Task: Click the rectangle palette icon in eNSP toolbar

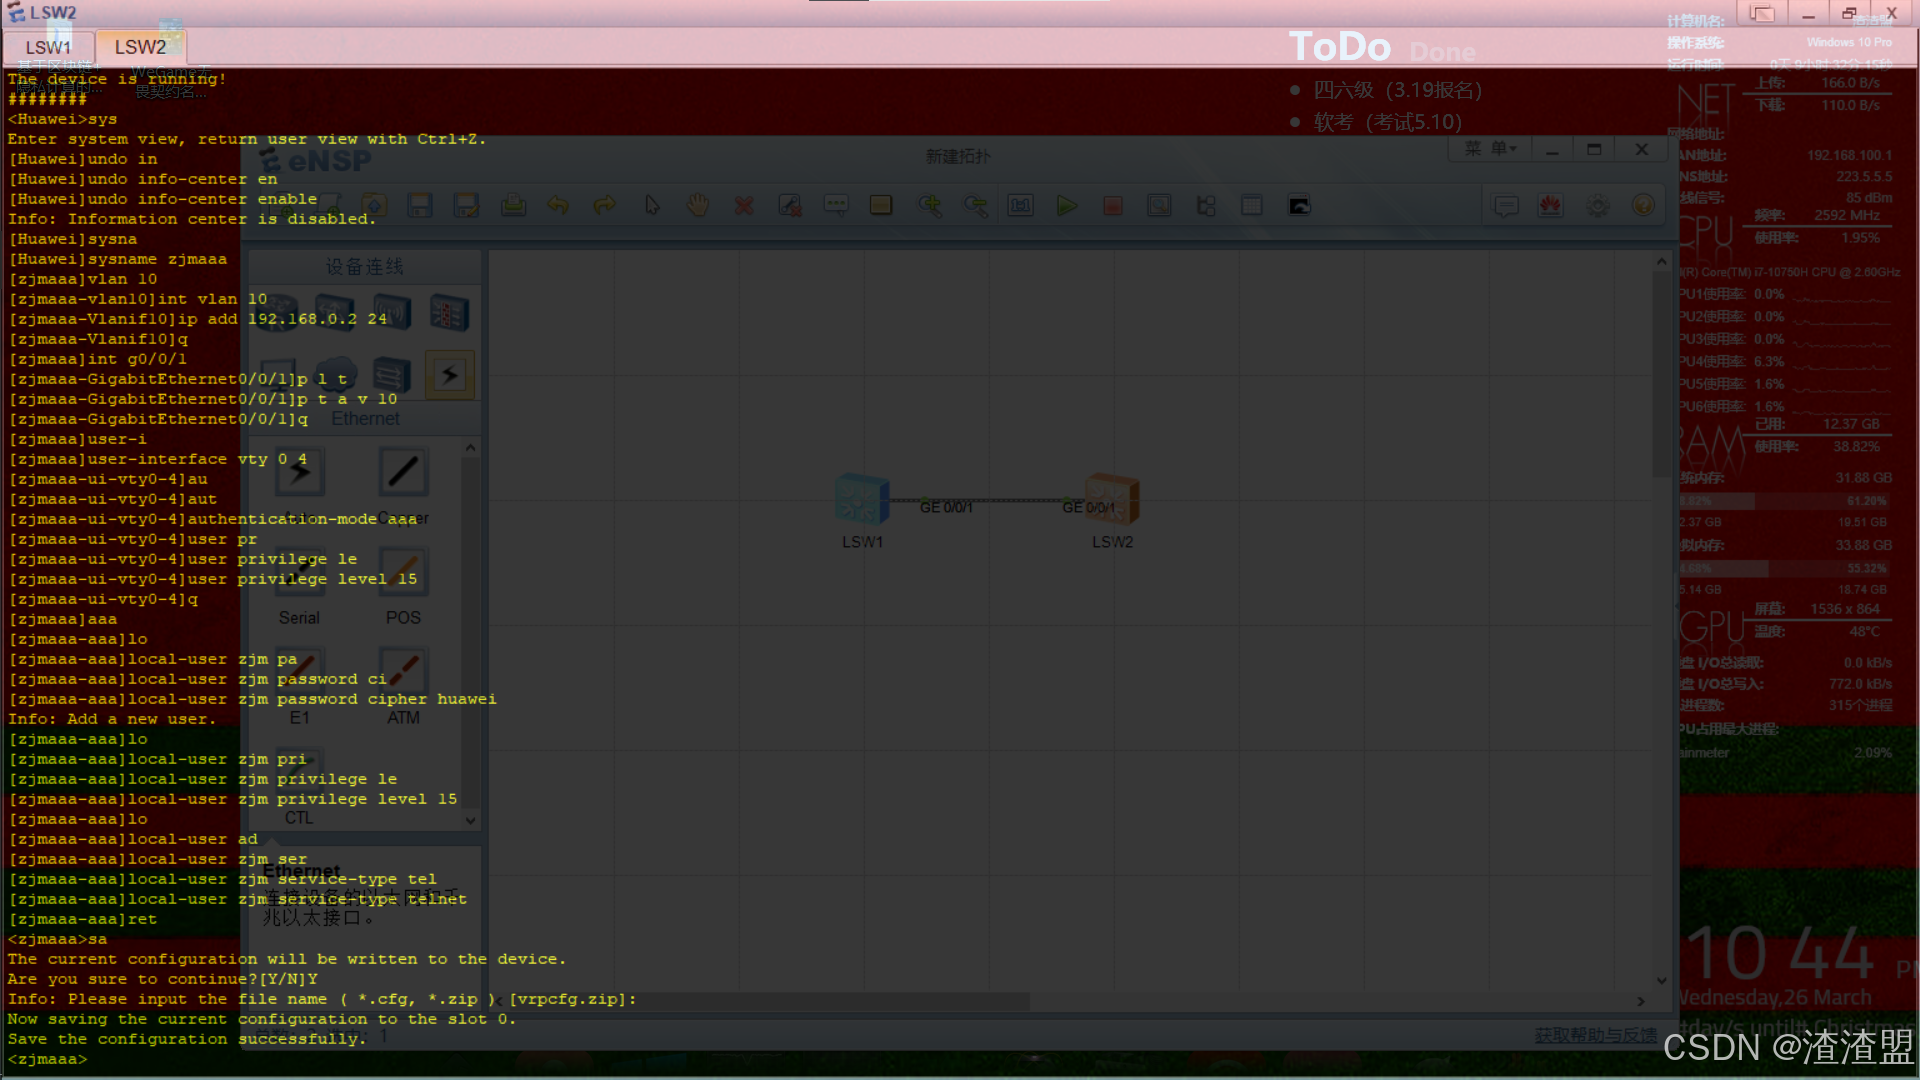Action: (881, 206)
